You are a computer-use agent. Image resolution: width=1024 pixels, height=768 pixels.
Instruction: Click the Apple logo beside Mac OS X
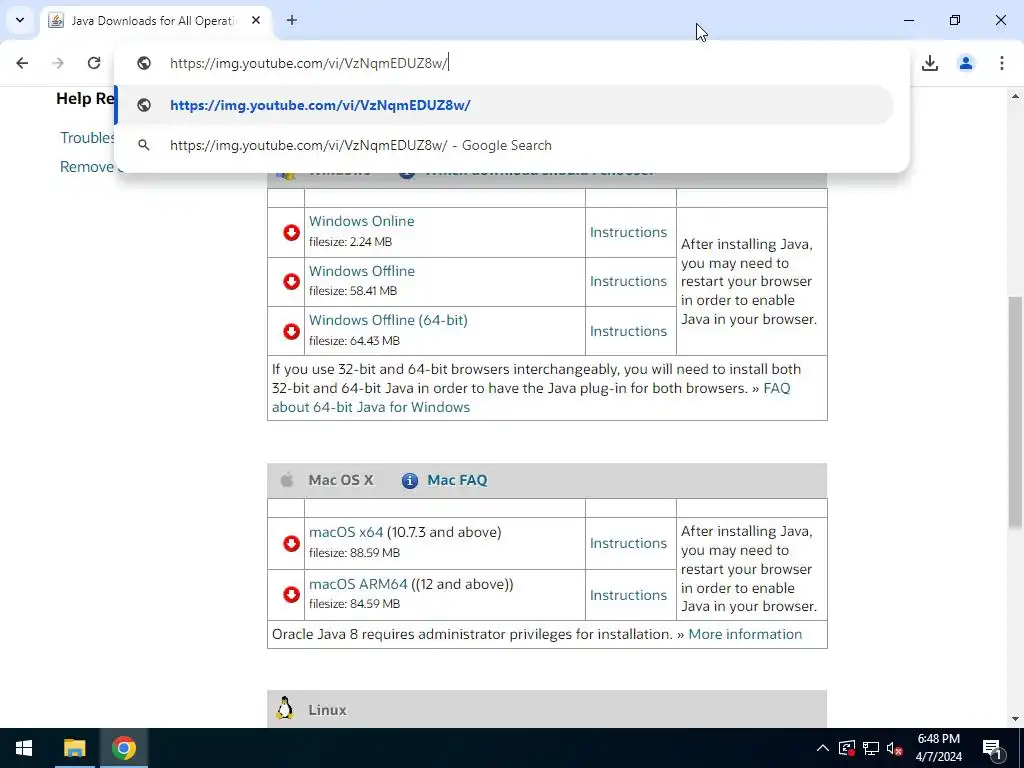[x=286, y=480]
